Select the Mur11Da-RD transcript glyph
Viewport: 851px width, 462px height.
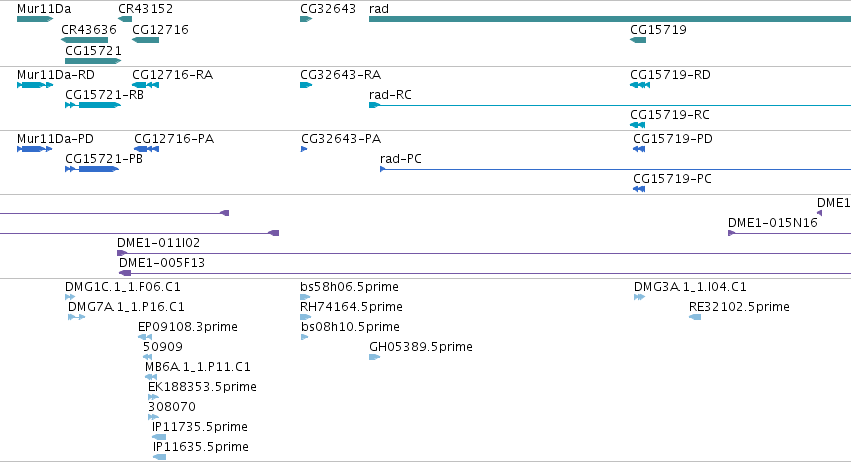(x=35, y=85)
